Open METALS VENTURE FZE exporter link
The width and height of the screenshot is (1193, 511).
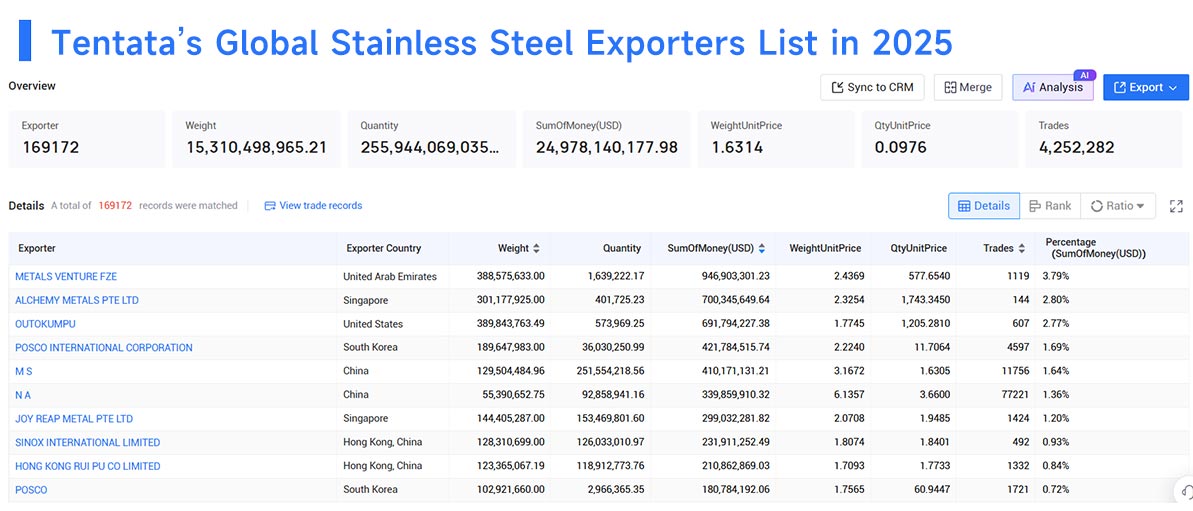(66, 277)
